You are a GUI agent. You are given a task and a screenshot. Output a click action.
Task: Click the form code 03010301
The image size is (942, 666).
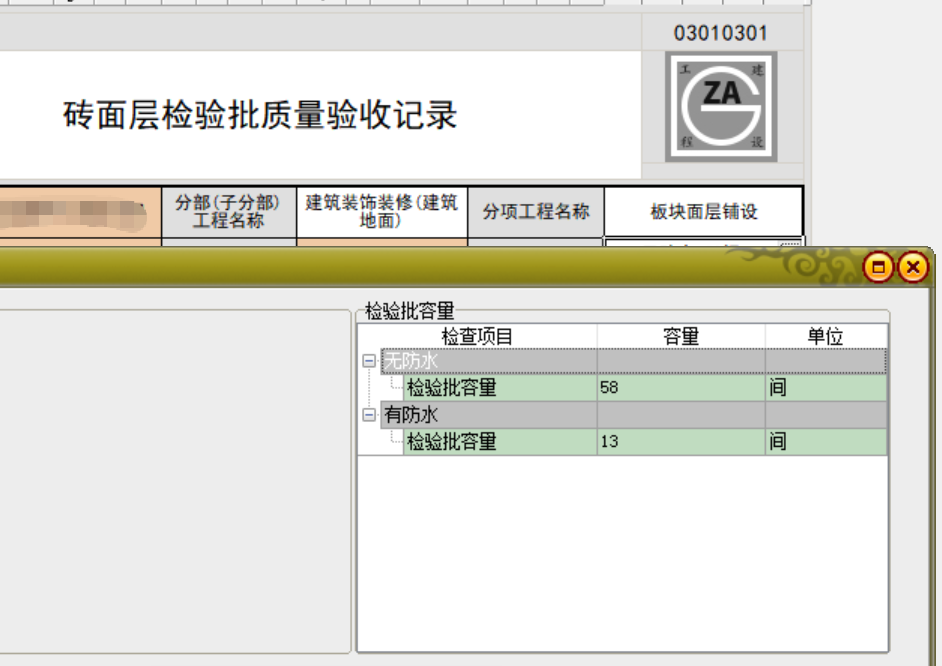(x=720, y=33)
